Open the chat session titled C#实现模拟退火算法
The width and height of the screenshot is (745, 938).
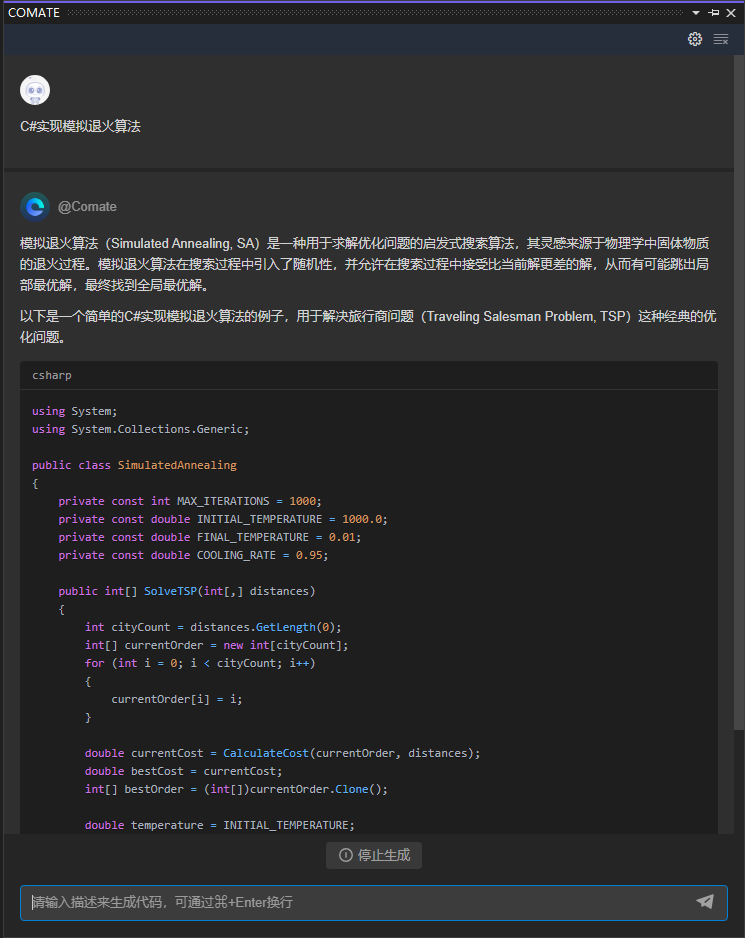(x=80, y=126)
